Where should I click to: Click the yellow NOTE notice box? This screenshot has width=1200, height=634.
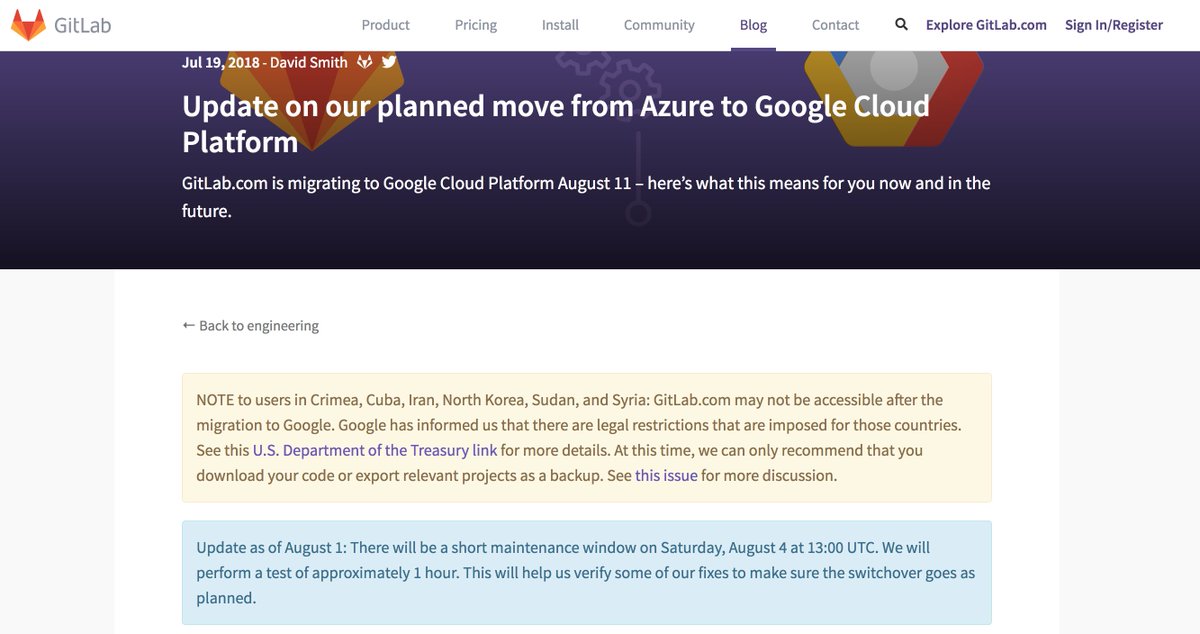point(587,437)
